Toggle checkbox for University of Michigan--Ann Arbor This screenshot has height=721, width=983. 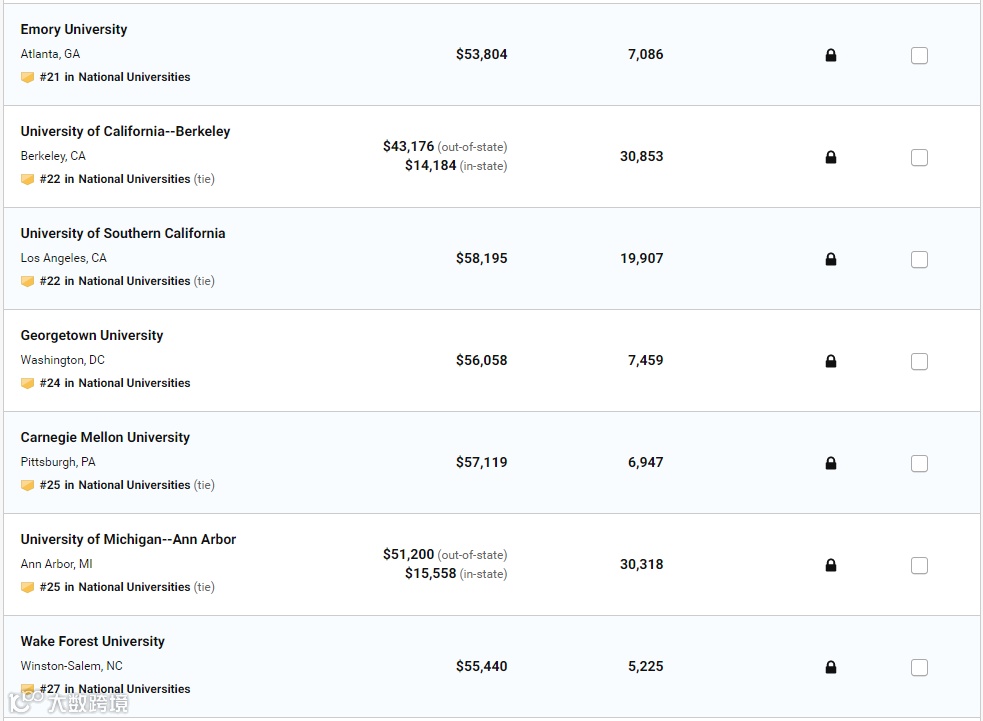click(x=919, y=566)
